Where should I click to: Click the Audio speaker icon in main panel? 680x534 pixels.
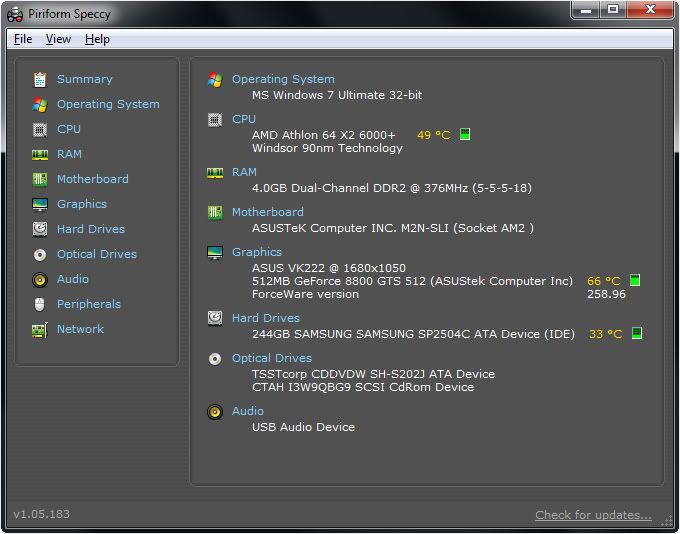click(215, 412)
